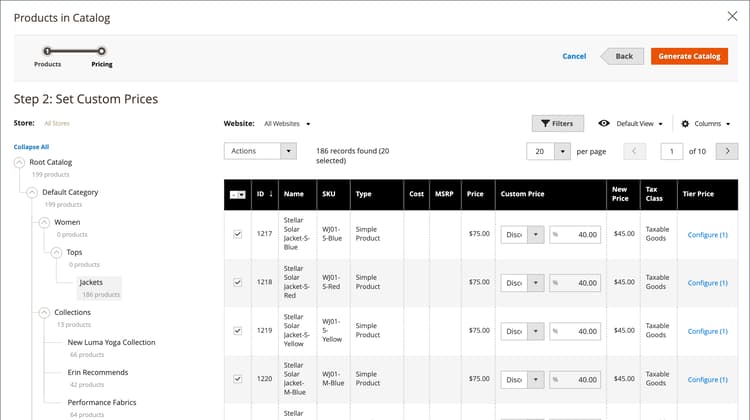This screenshot has height=420, width=750.
Task: Select the Products step marker
Action: coord(47,51)
